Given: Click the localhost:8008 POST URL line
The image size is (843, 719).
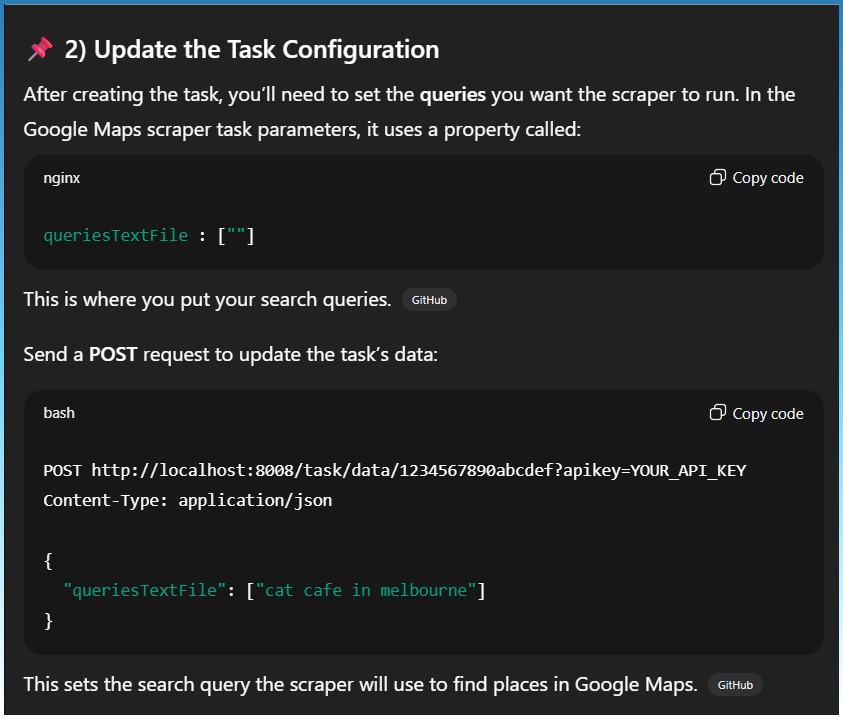Looking at the screenshot, I should 395,470.
